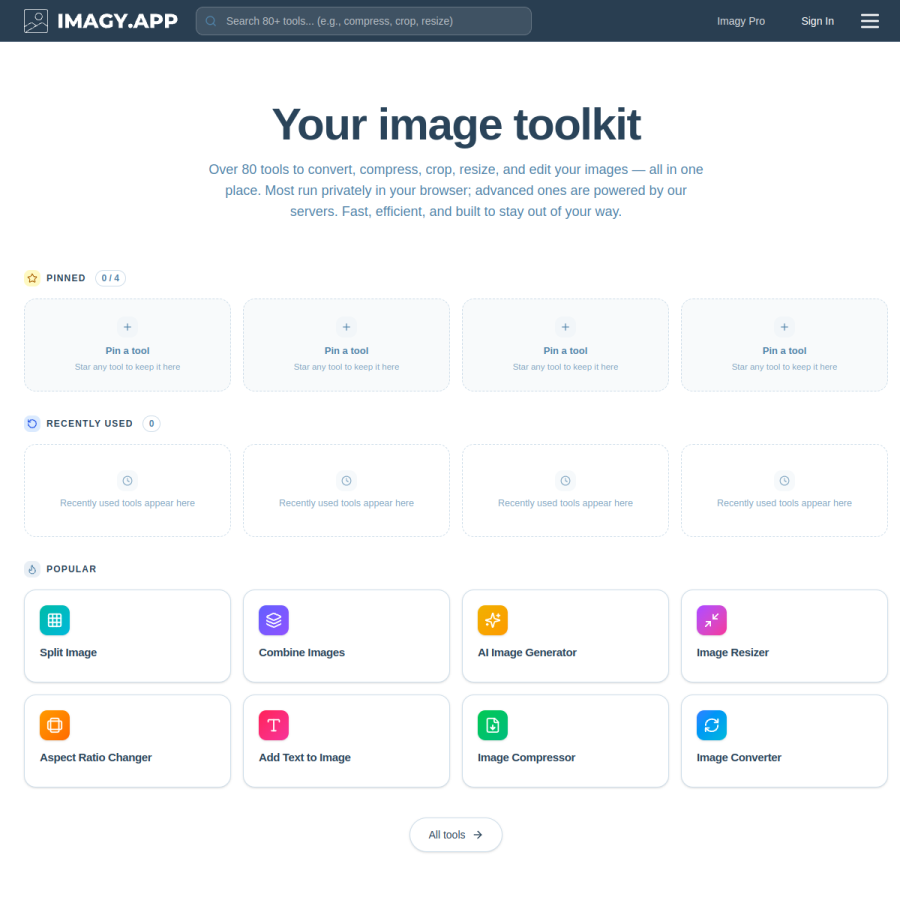
Task: Click 'Pin a tool' text in first card
Action: click(127, 351)
